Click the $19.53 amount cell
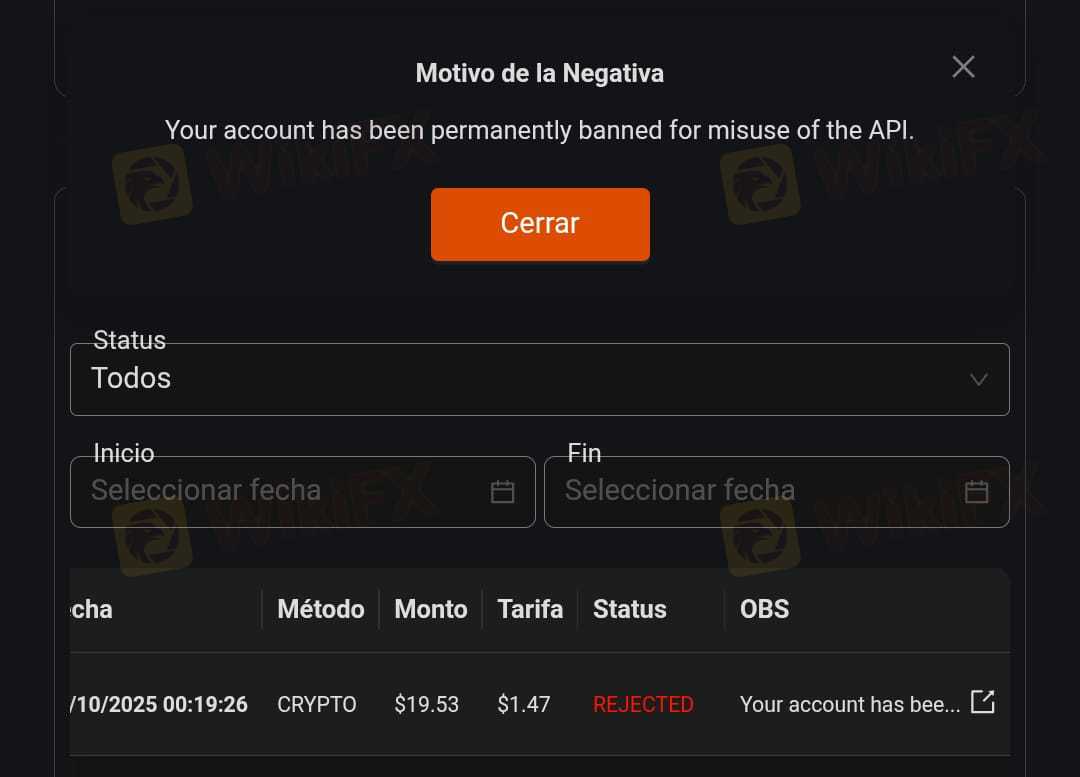The image size is (1080, 777). tap(426, 704)
